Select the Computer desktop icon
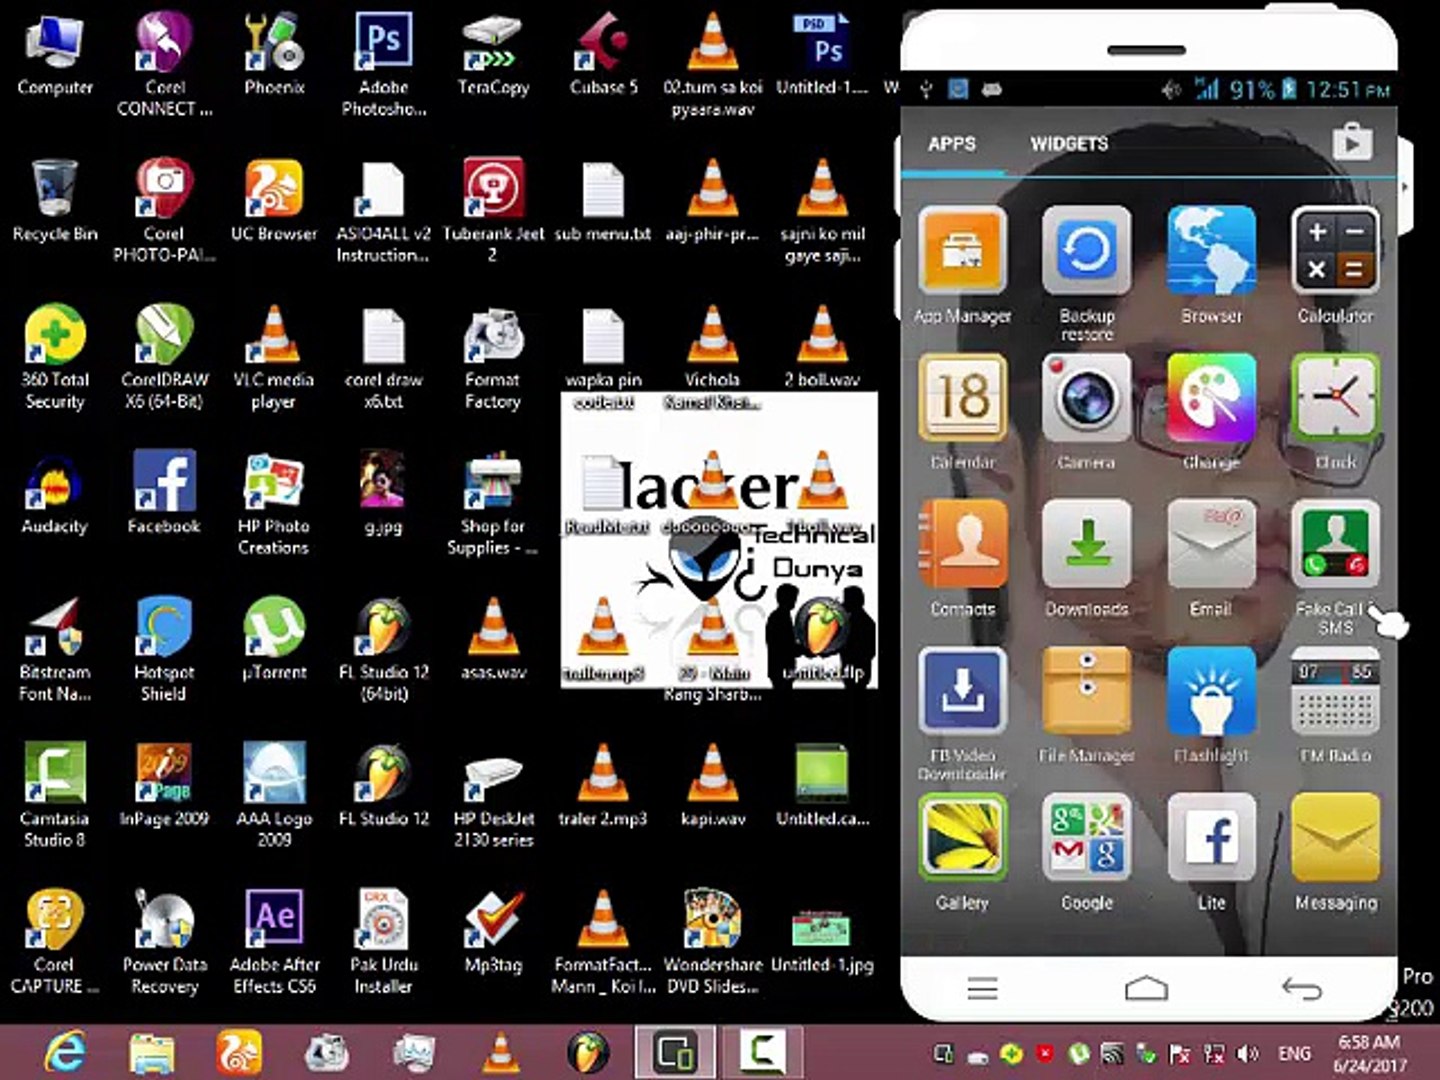The height and width of the screenshot is (1080, 1440). 55,57
